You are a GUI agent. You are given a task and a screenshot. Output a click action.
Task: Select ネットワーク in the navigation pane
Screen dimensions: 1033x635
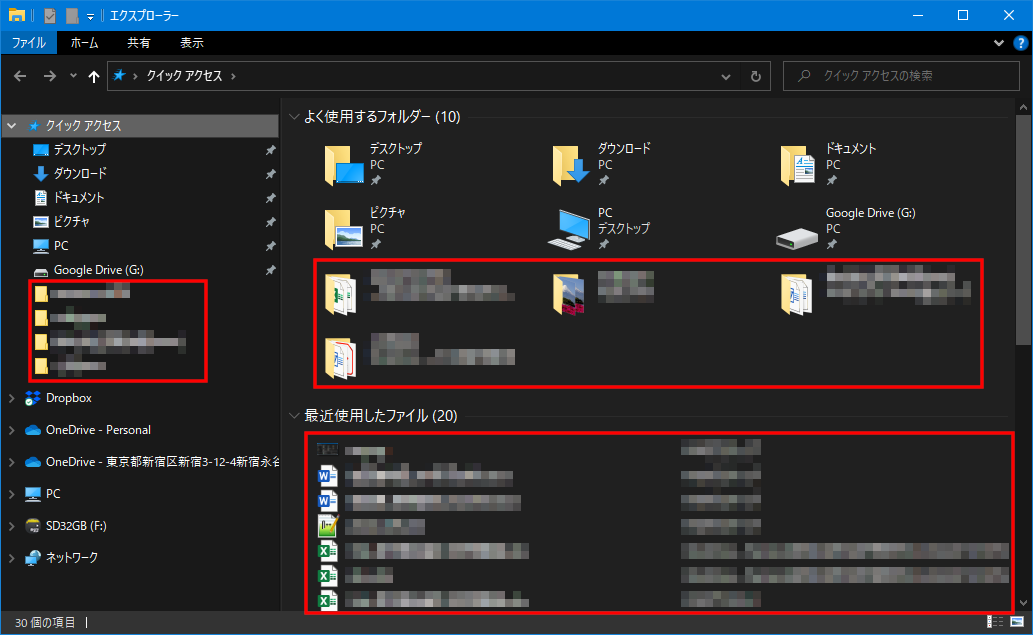(x=72, y=558)
